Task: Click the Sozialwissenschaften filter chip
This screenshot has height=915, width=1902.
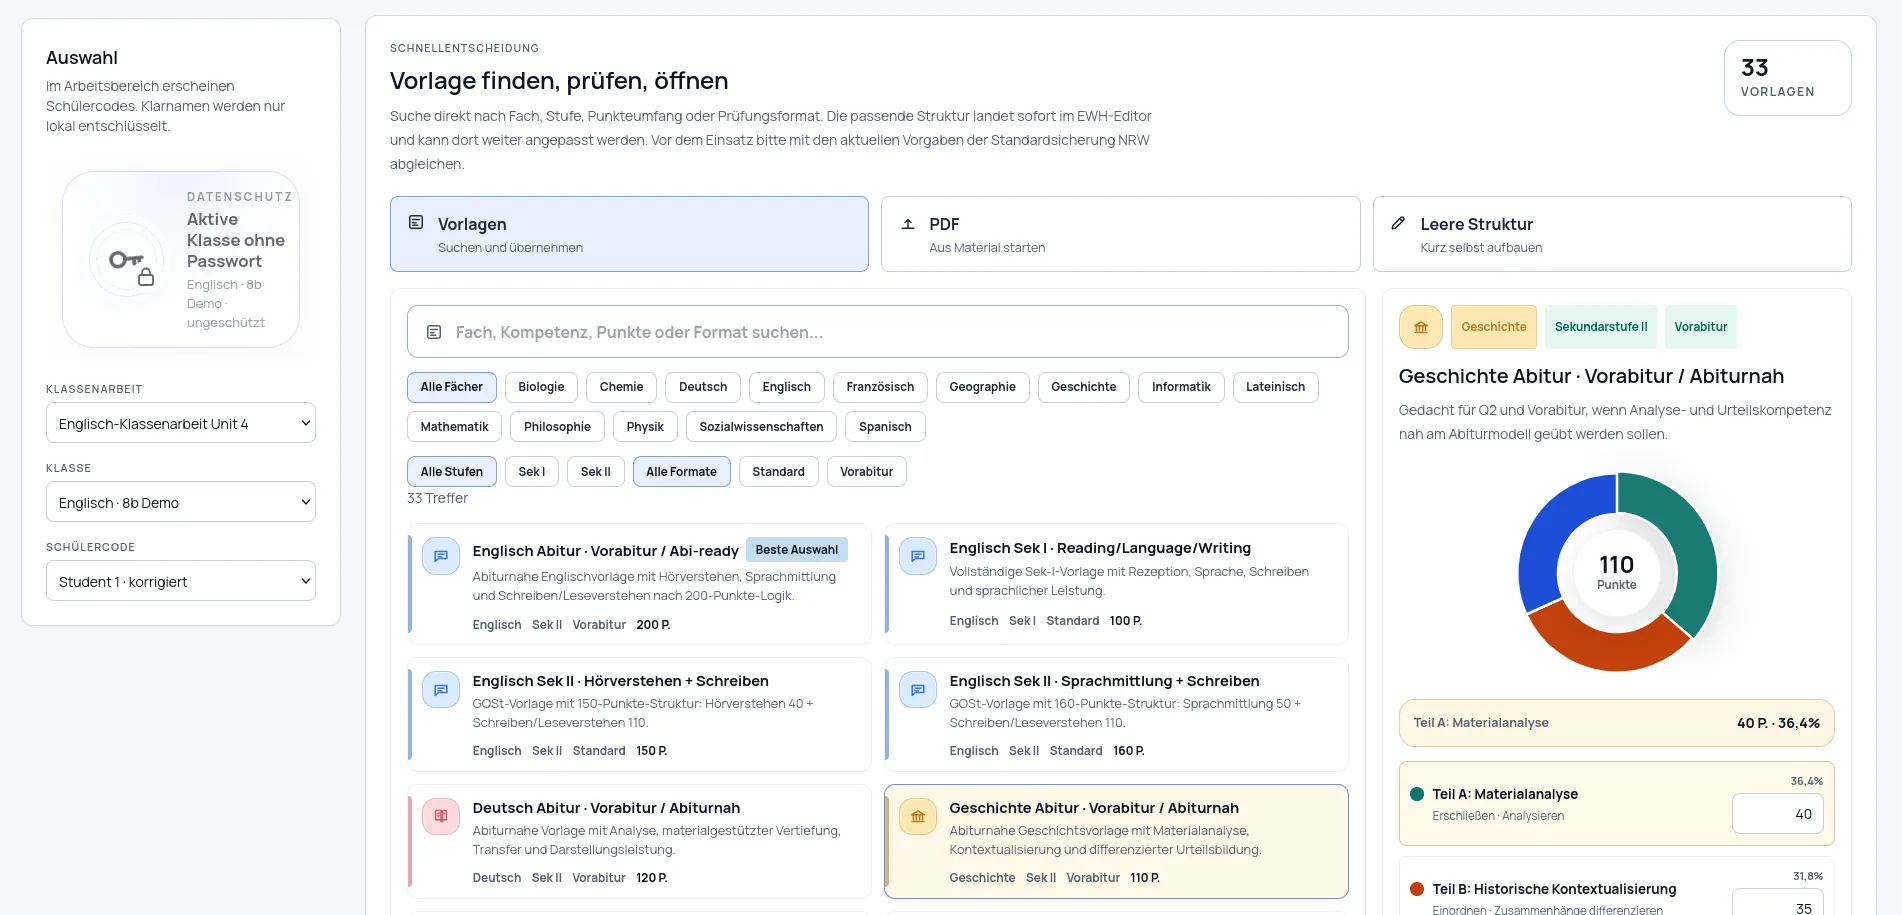Action: [761, 427]
